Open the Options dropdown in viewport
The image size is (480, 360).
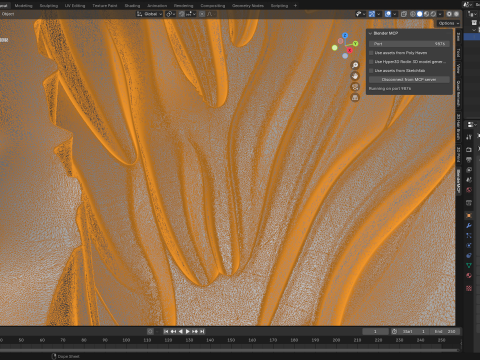tap(449, 23)
